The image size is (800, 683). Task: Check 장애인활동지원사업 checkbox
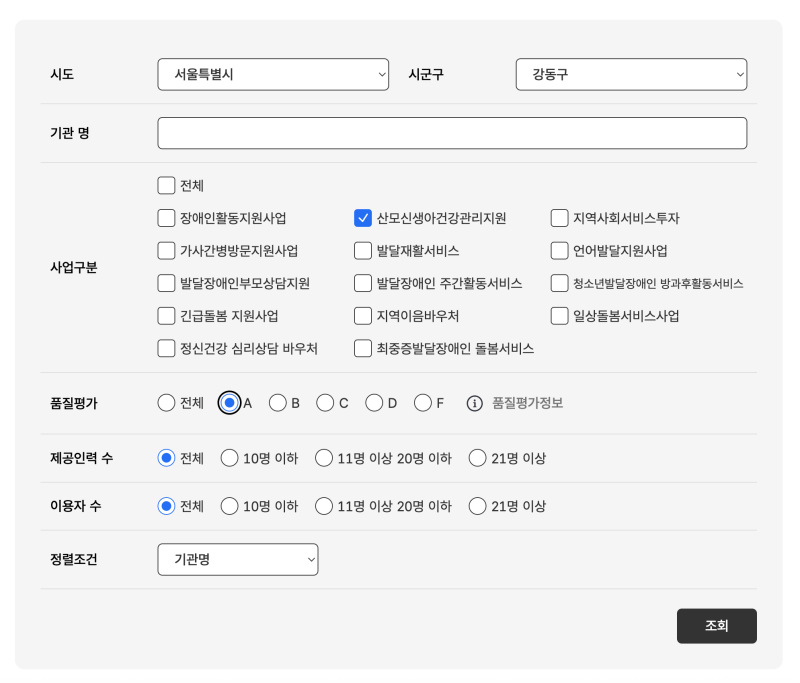[166, 218]
